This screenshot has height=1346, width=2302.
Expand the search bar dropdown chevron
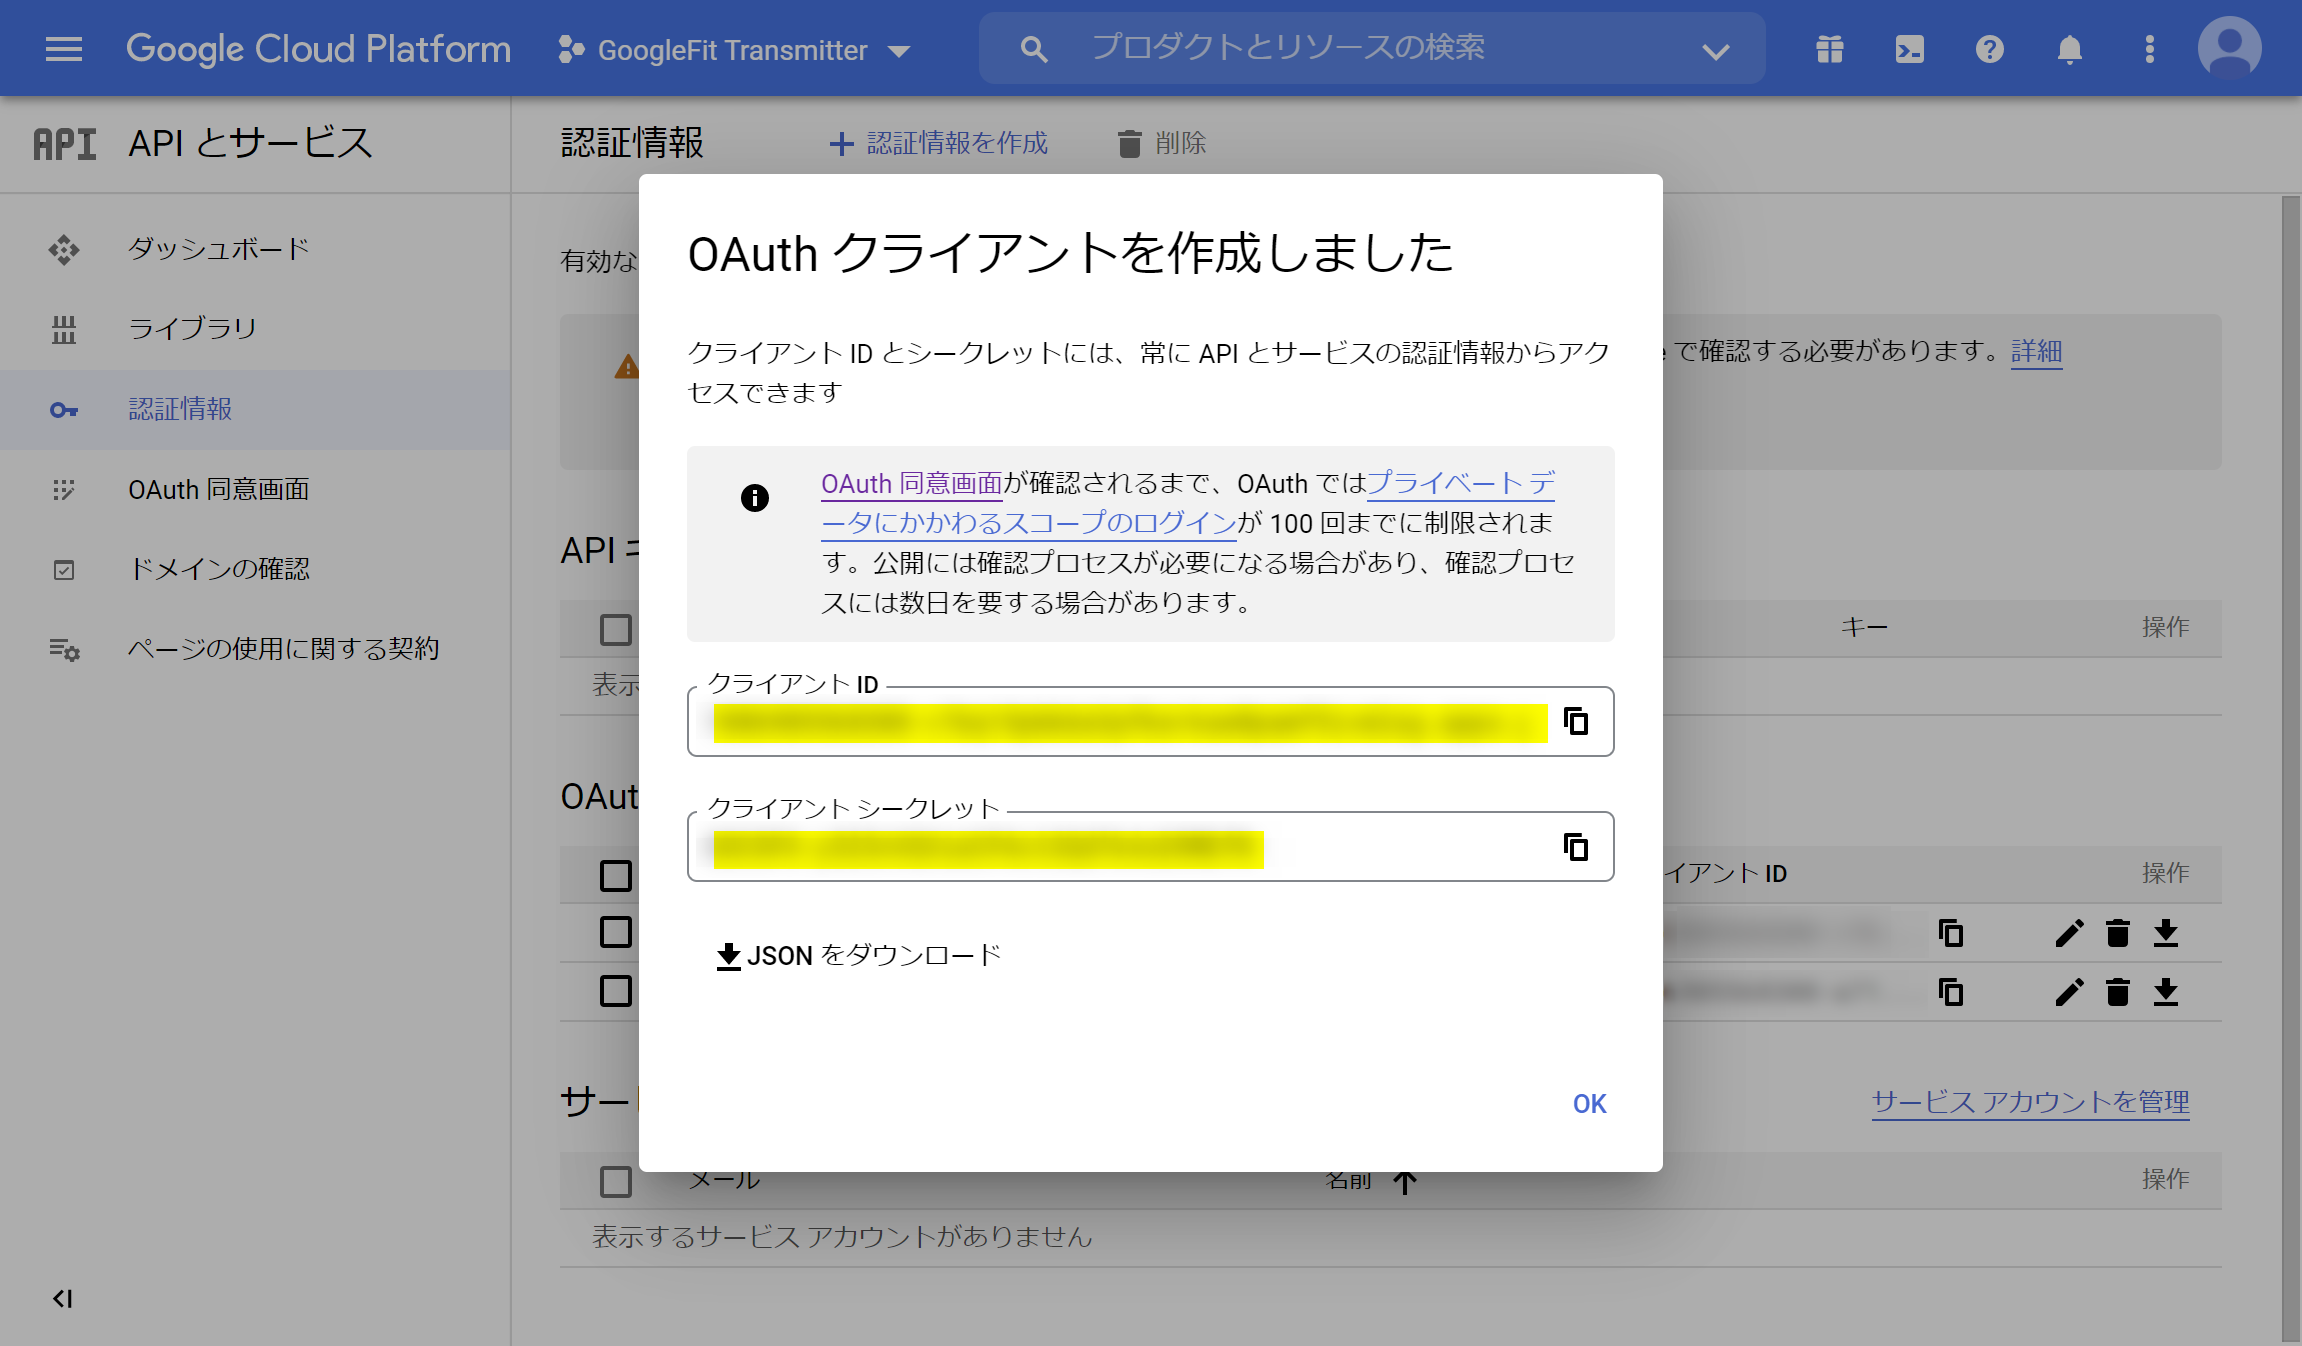(x=1716, y=50)
